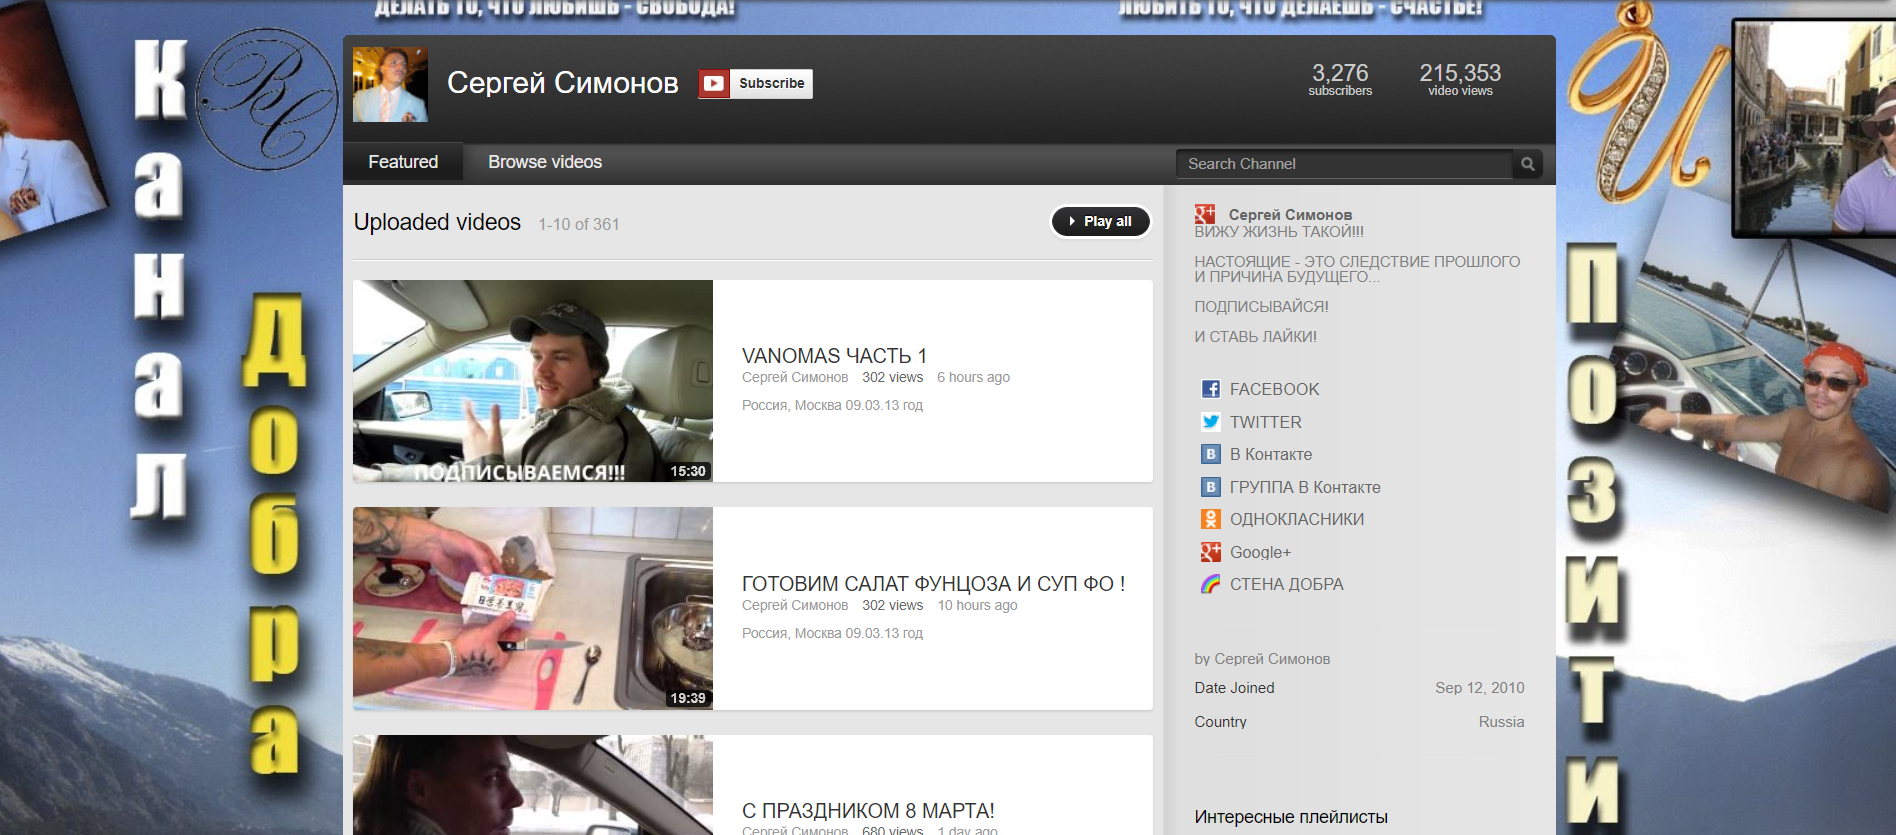Click Google+ icon next to channel name

1205,214
